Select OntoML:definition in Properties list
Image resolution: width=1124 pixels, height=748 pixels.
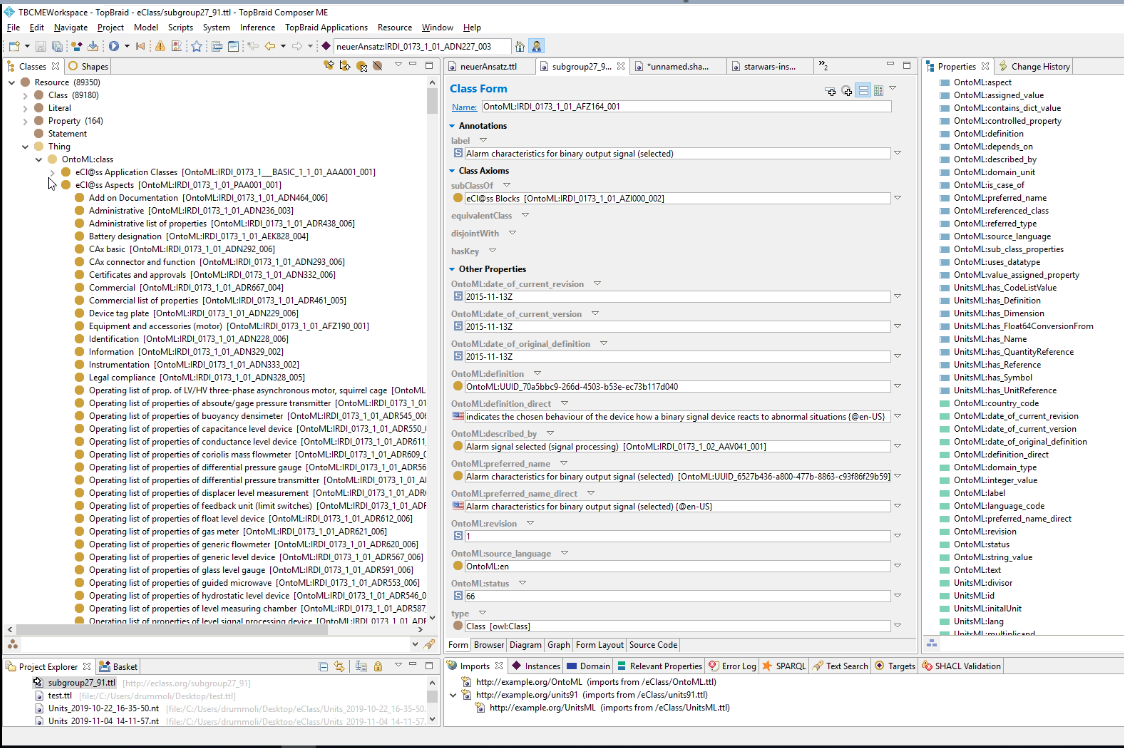988,133
